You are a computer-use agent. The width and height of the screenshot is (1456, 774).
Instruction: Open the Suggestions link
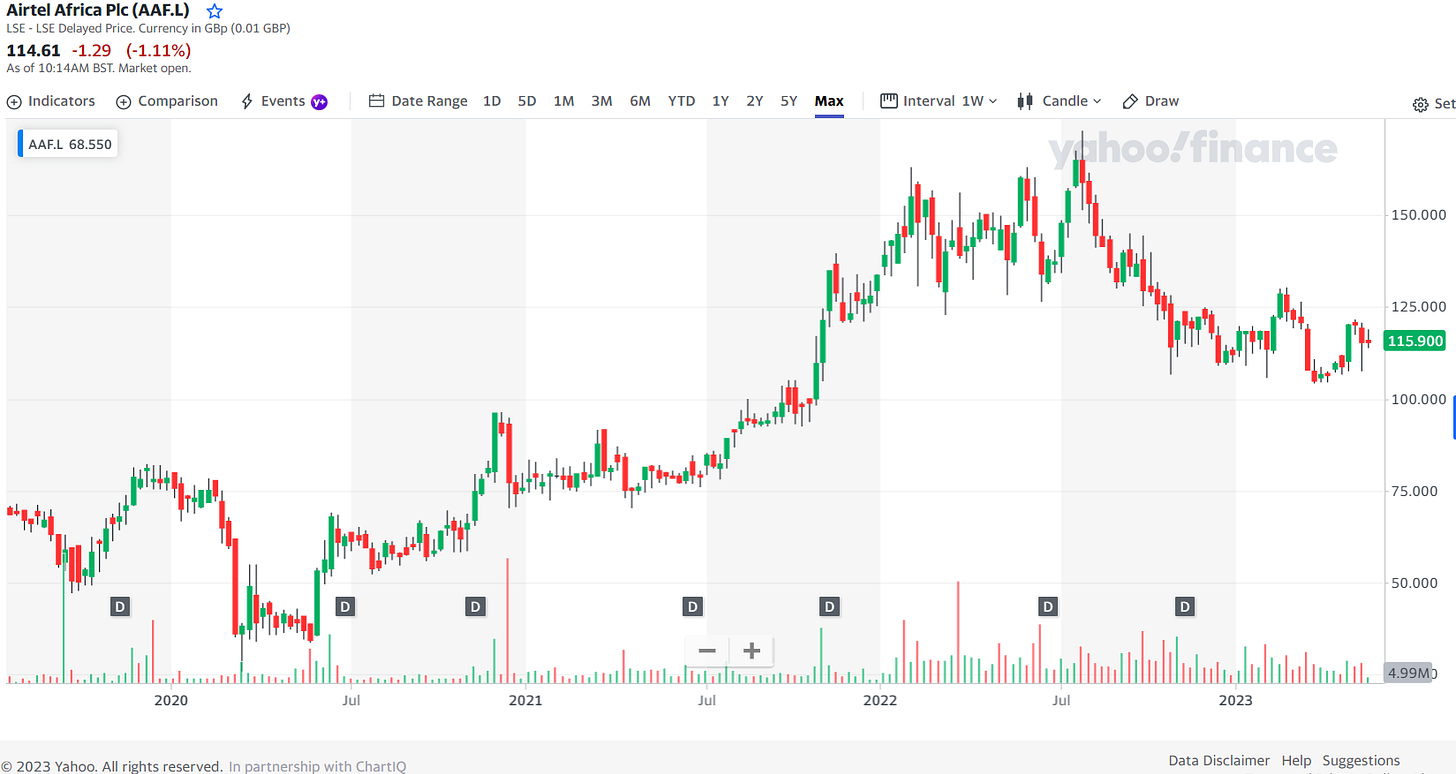1361,761
